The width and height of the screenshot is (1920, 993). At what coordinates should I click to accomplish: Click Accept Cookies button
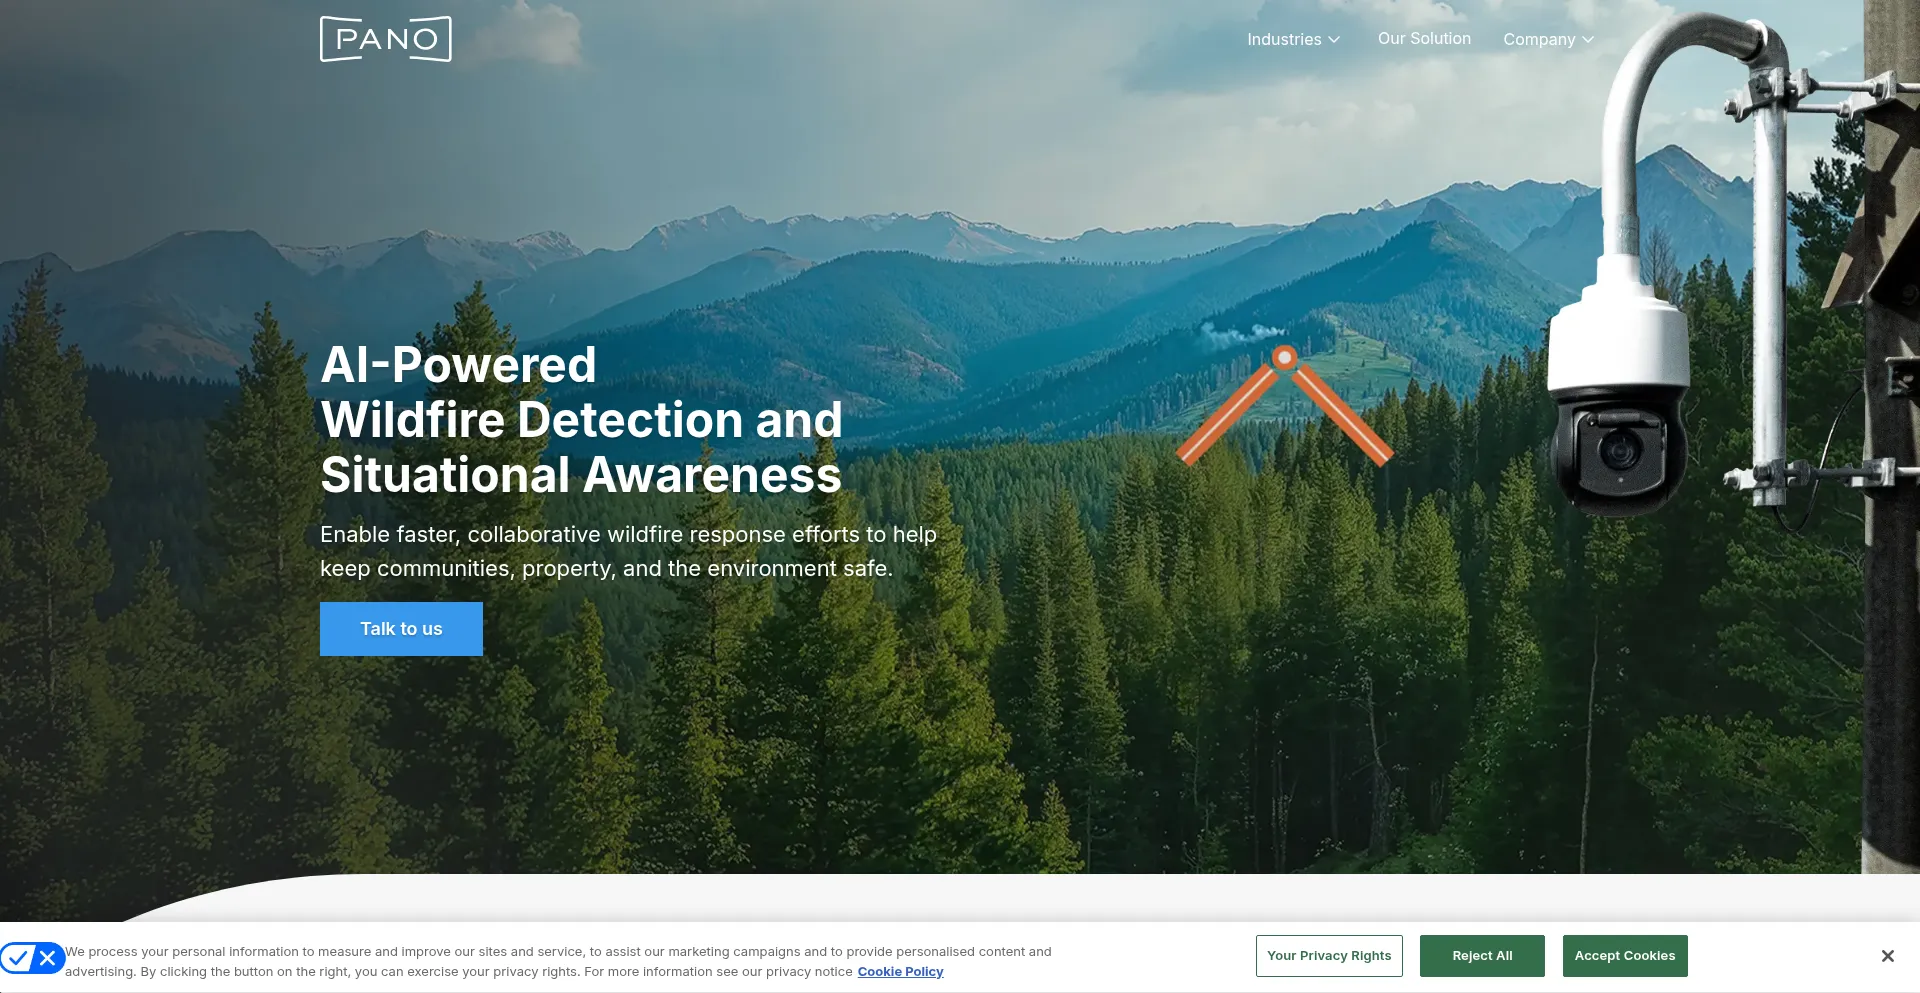coord(1625,956)
